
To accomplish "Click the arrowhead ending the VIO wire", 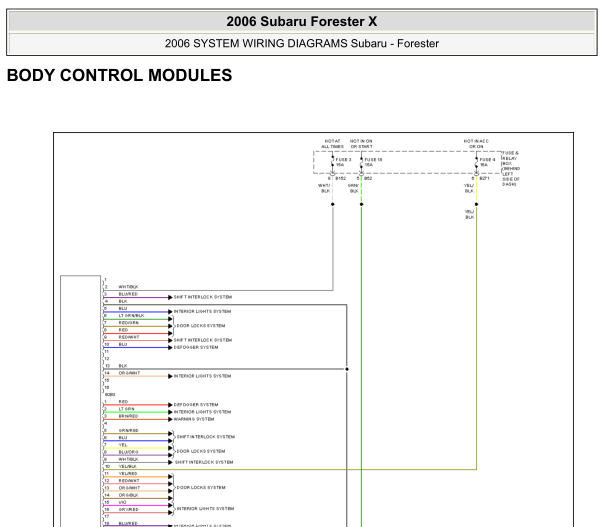I will point(170,505).
